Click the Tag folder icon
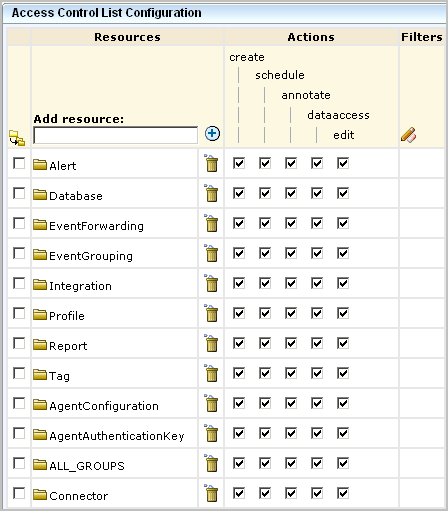 (x=40, y=374)
